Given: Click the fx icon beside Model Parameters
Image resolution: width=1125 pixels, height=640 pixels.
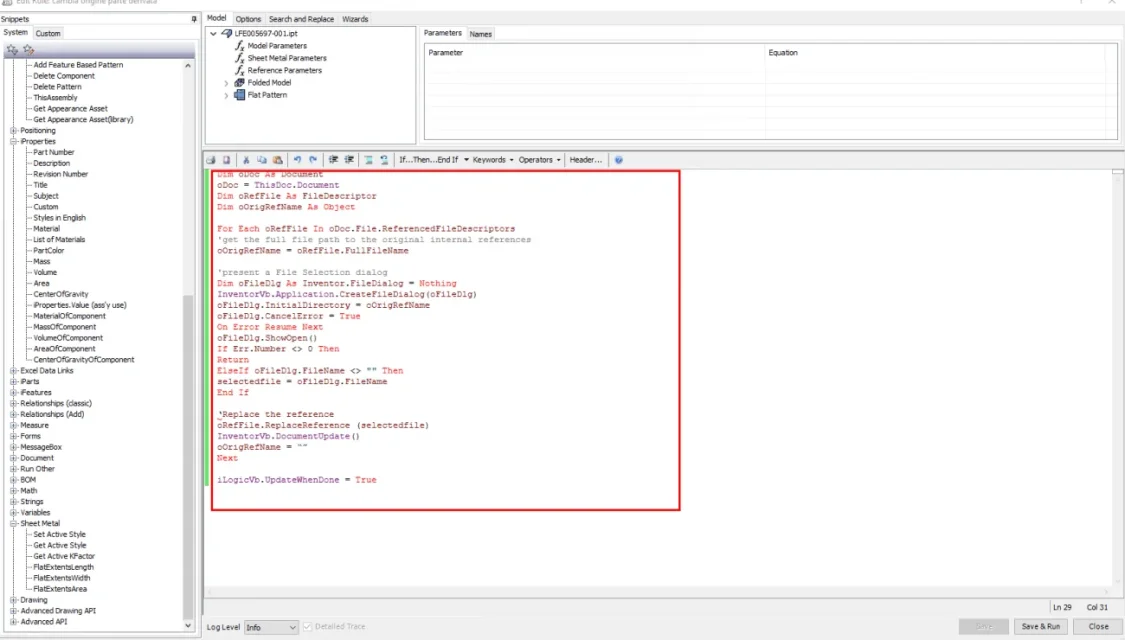Looking at the screenshot, I should [240, 46].
